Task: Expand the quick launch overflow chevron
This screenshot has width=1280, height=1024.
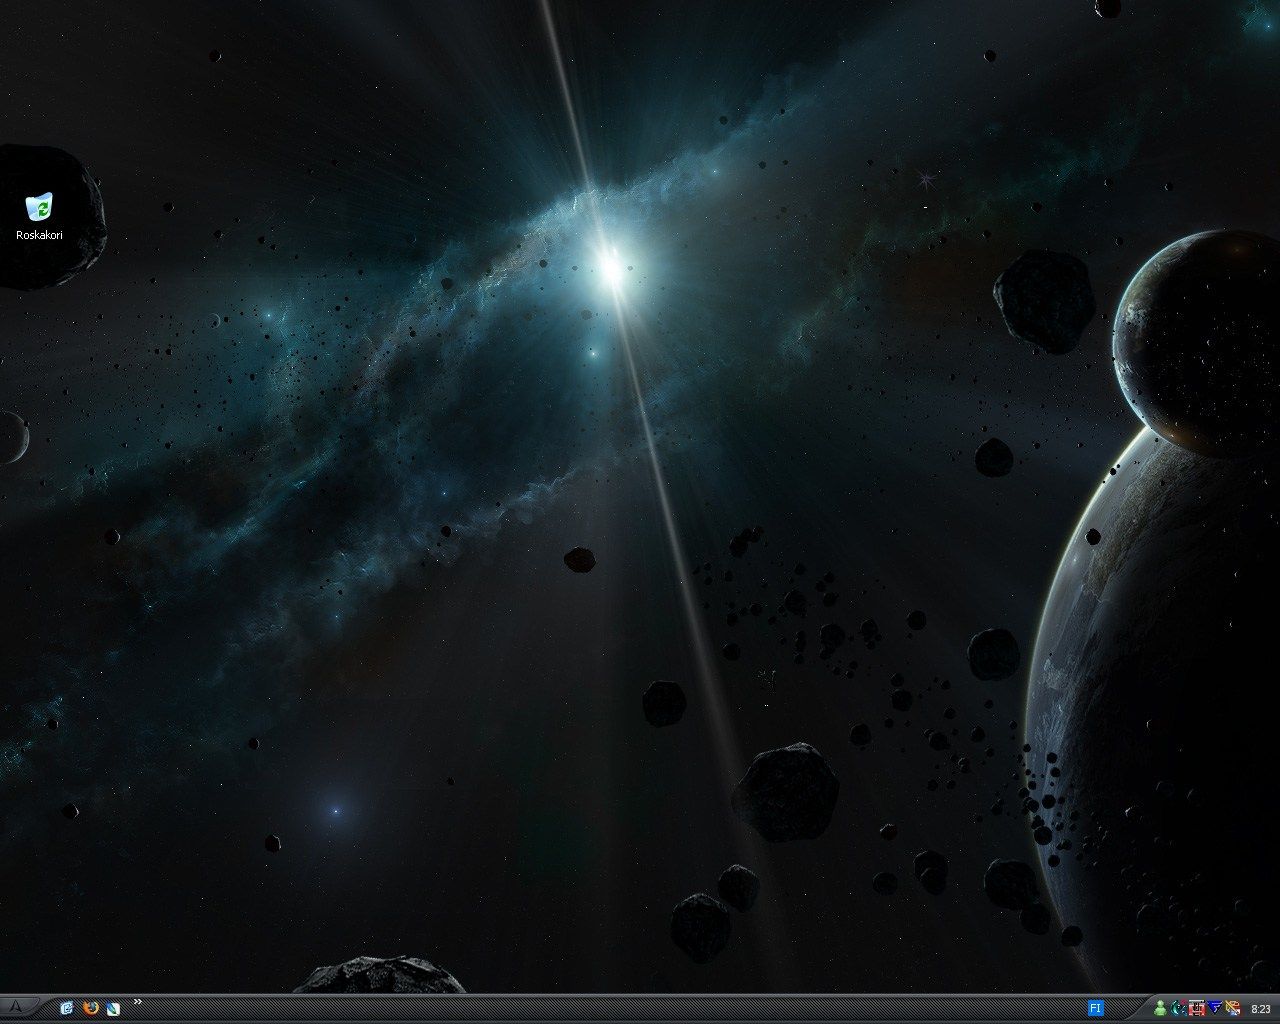Action: coord(138,1001)
